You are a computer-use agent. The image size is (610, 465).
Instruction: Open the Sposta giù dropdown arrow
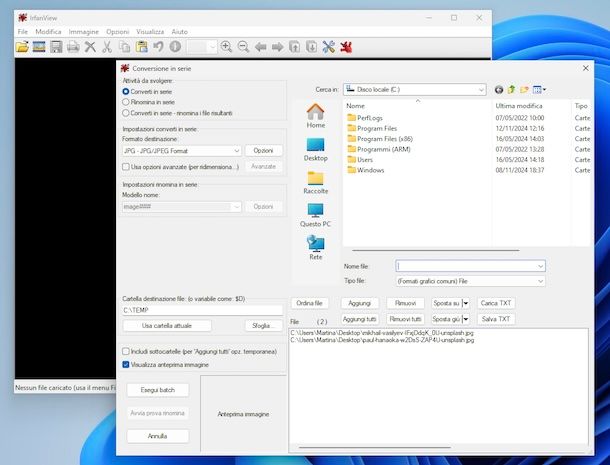tap(466, 319)
